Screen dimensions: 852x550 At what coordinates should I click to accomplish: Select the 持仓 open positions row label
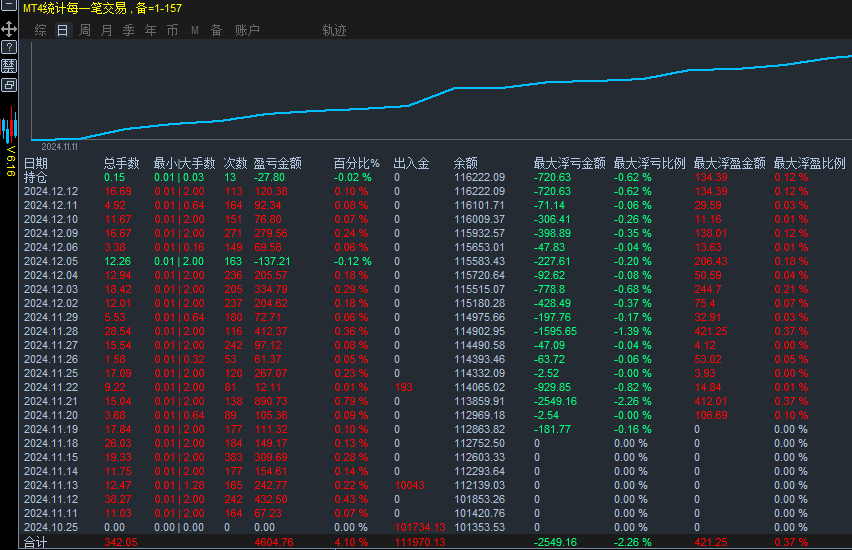(x=35, y=177)
